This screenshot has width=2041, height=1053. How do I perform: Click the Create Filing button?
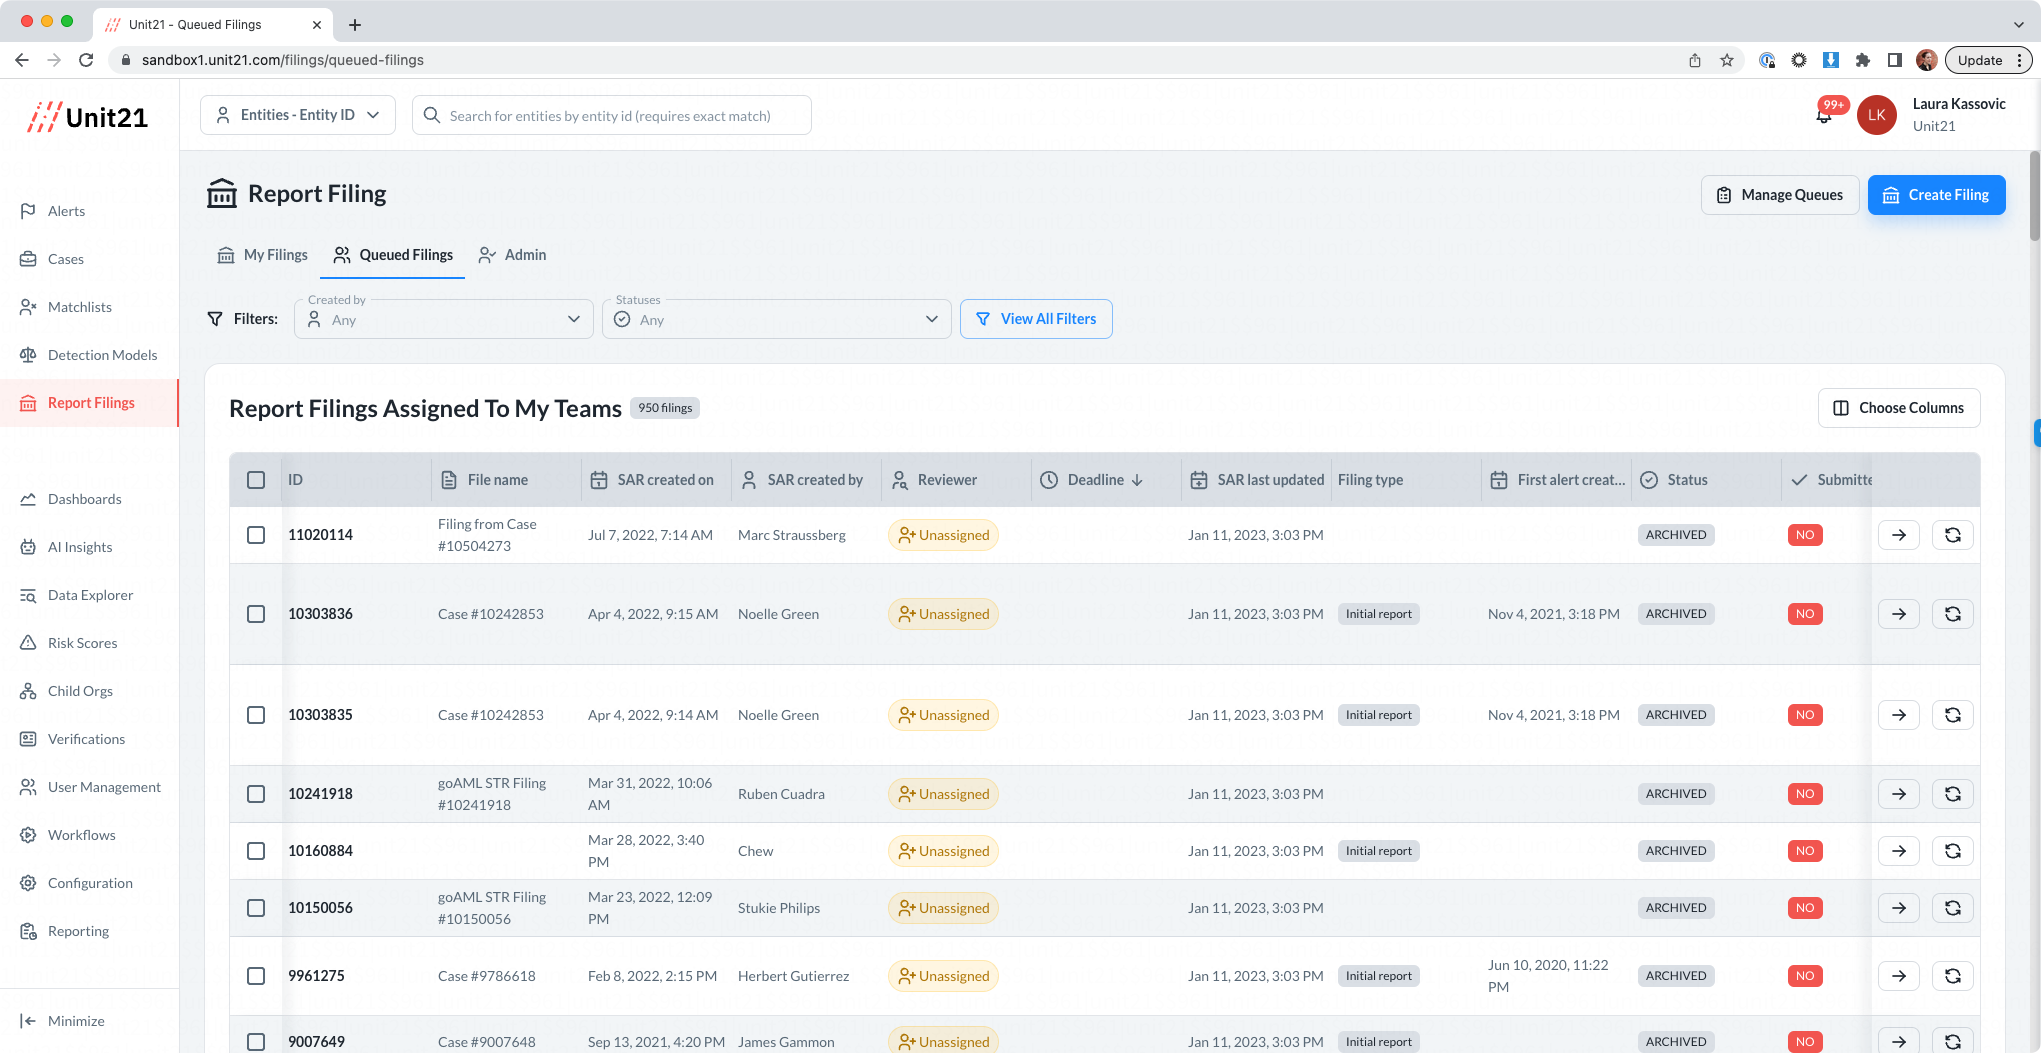click(x=1936, y=195)
